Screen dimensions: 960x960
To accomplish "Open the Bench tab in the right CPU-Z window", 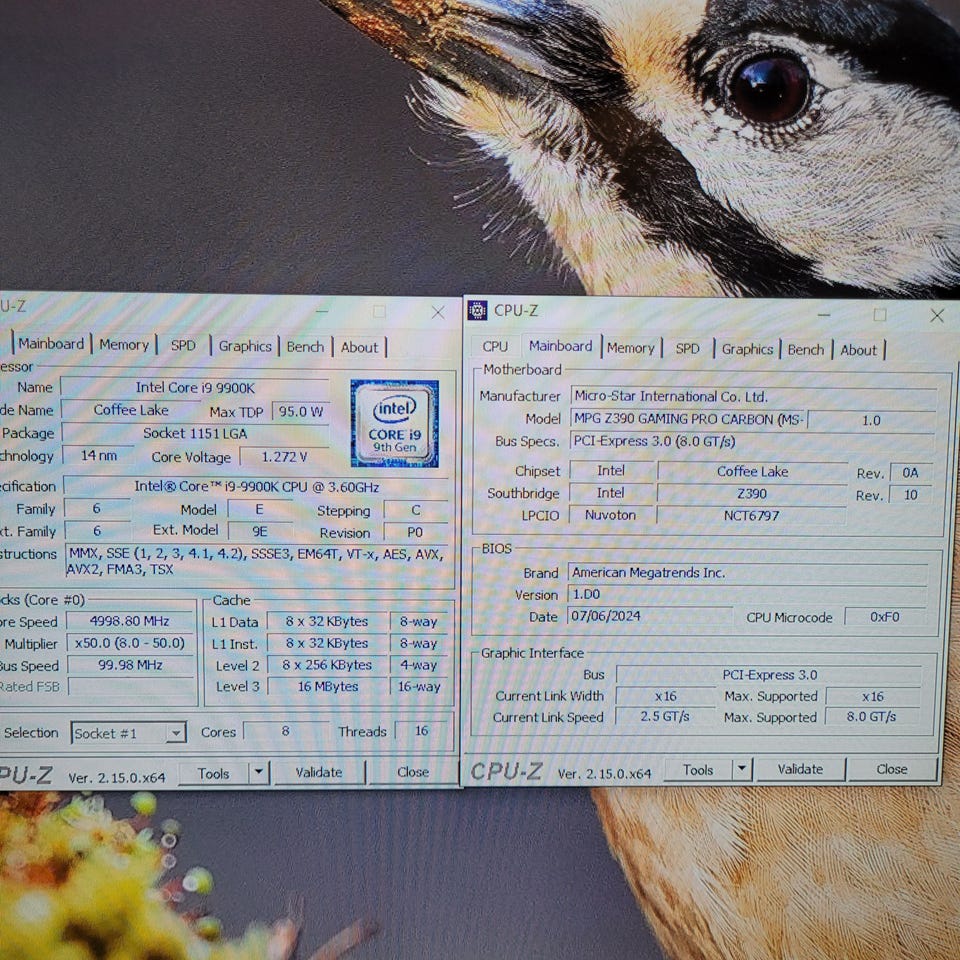I will coord(805,350).
